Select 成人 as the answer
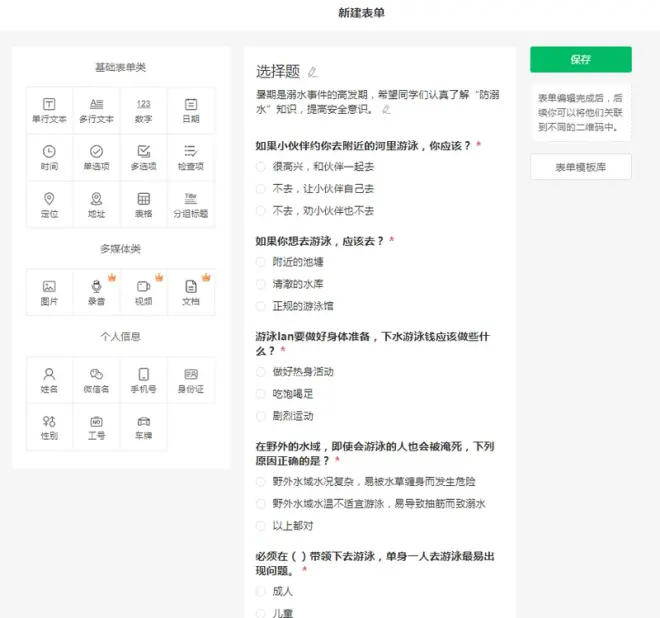Viewport: 660px width, 618px height. pyautogui.click(x=261, y=591)
